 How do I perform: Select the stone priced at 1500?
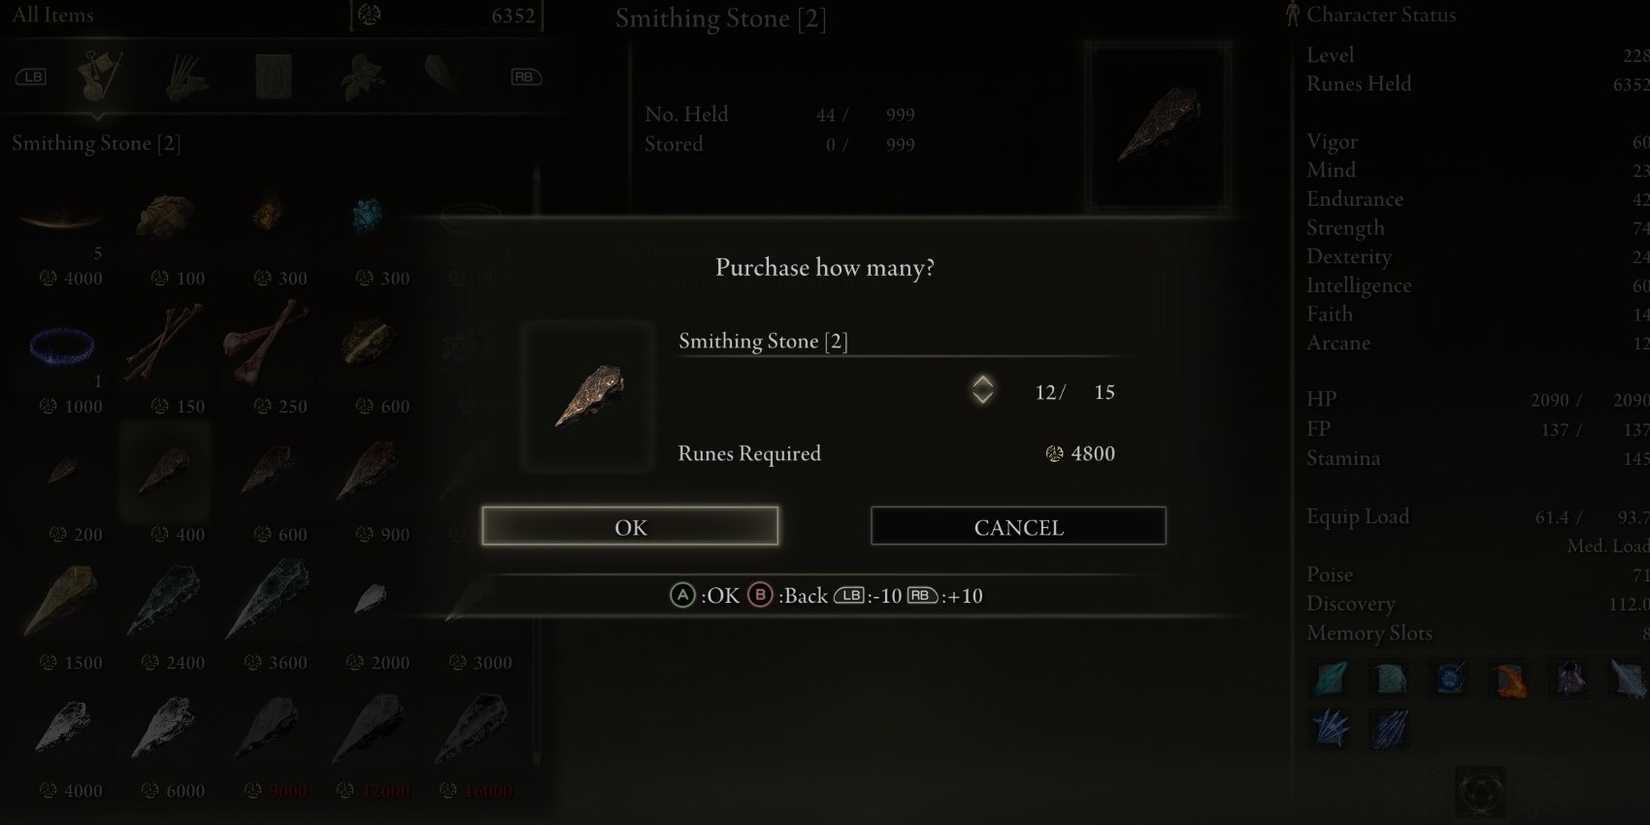(63, 598)
